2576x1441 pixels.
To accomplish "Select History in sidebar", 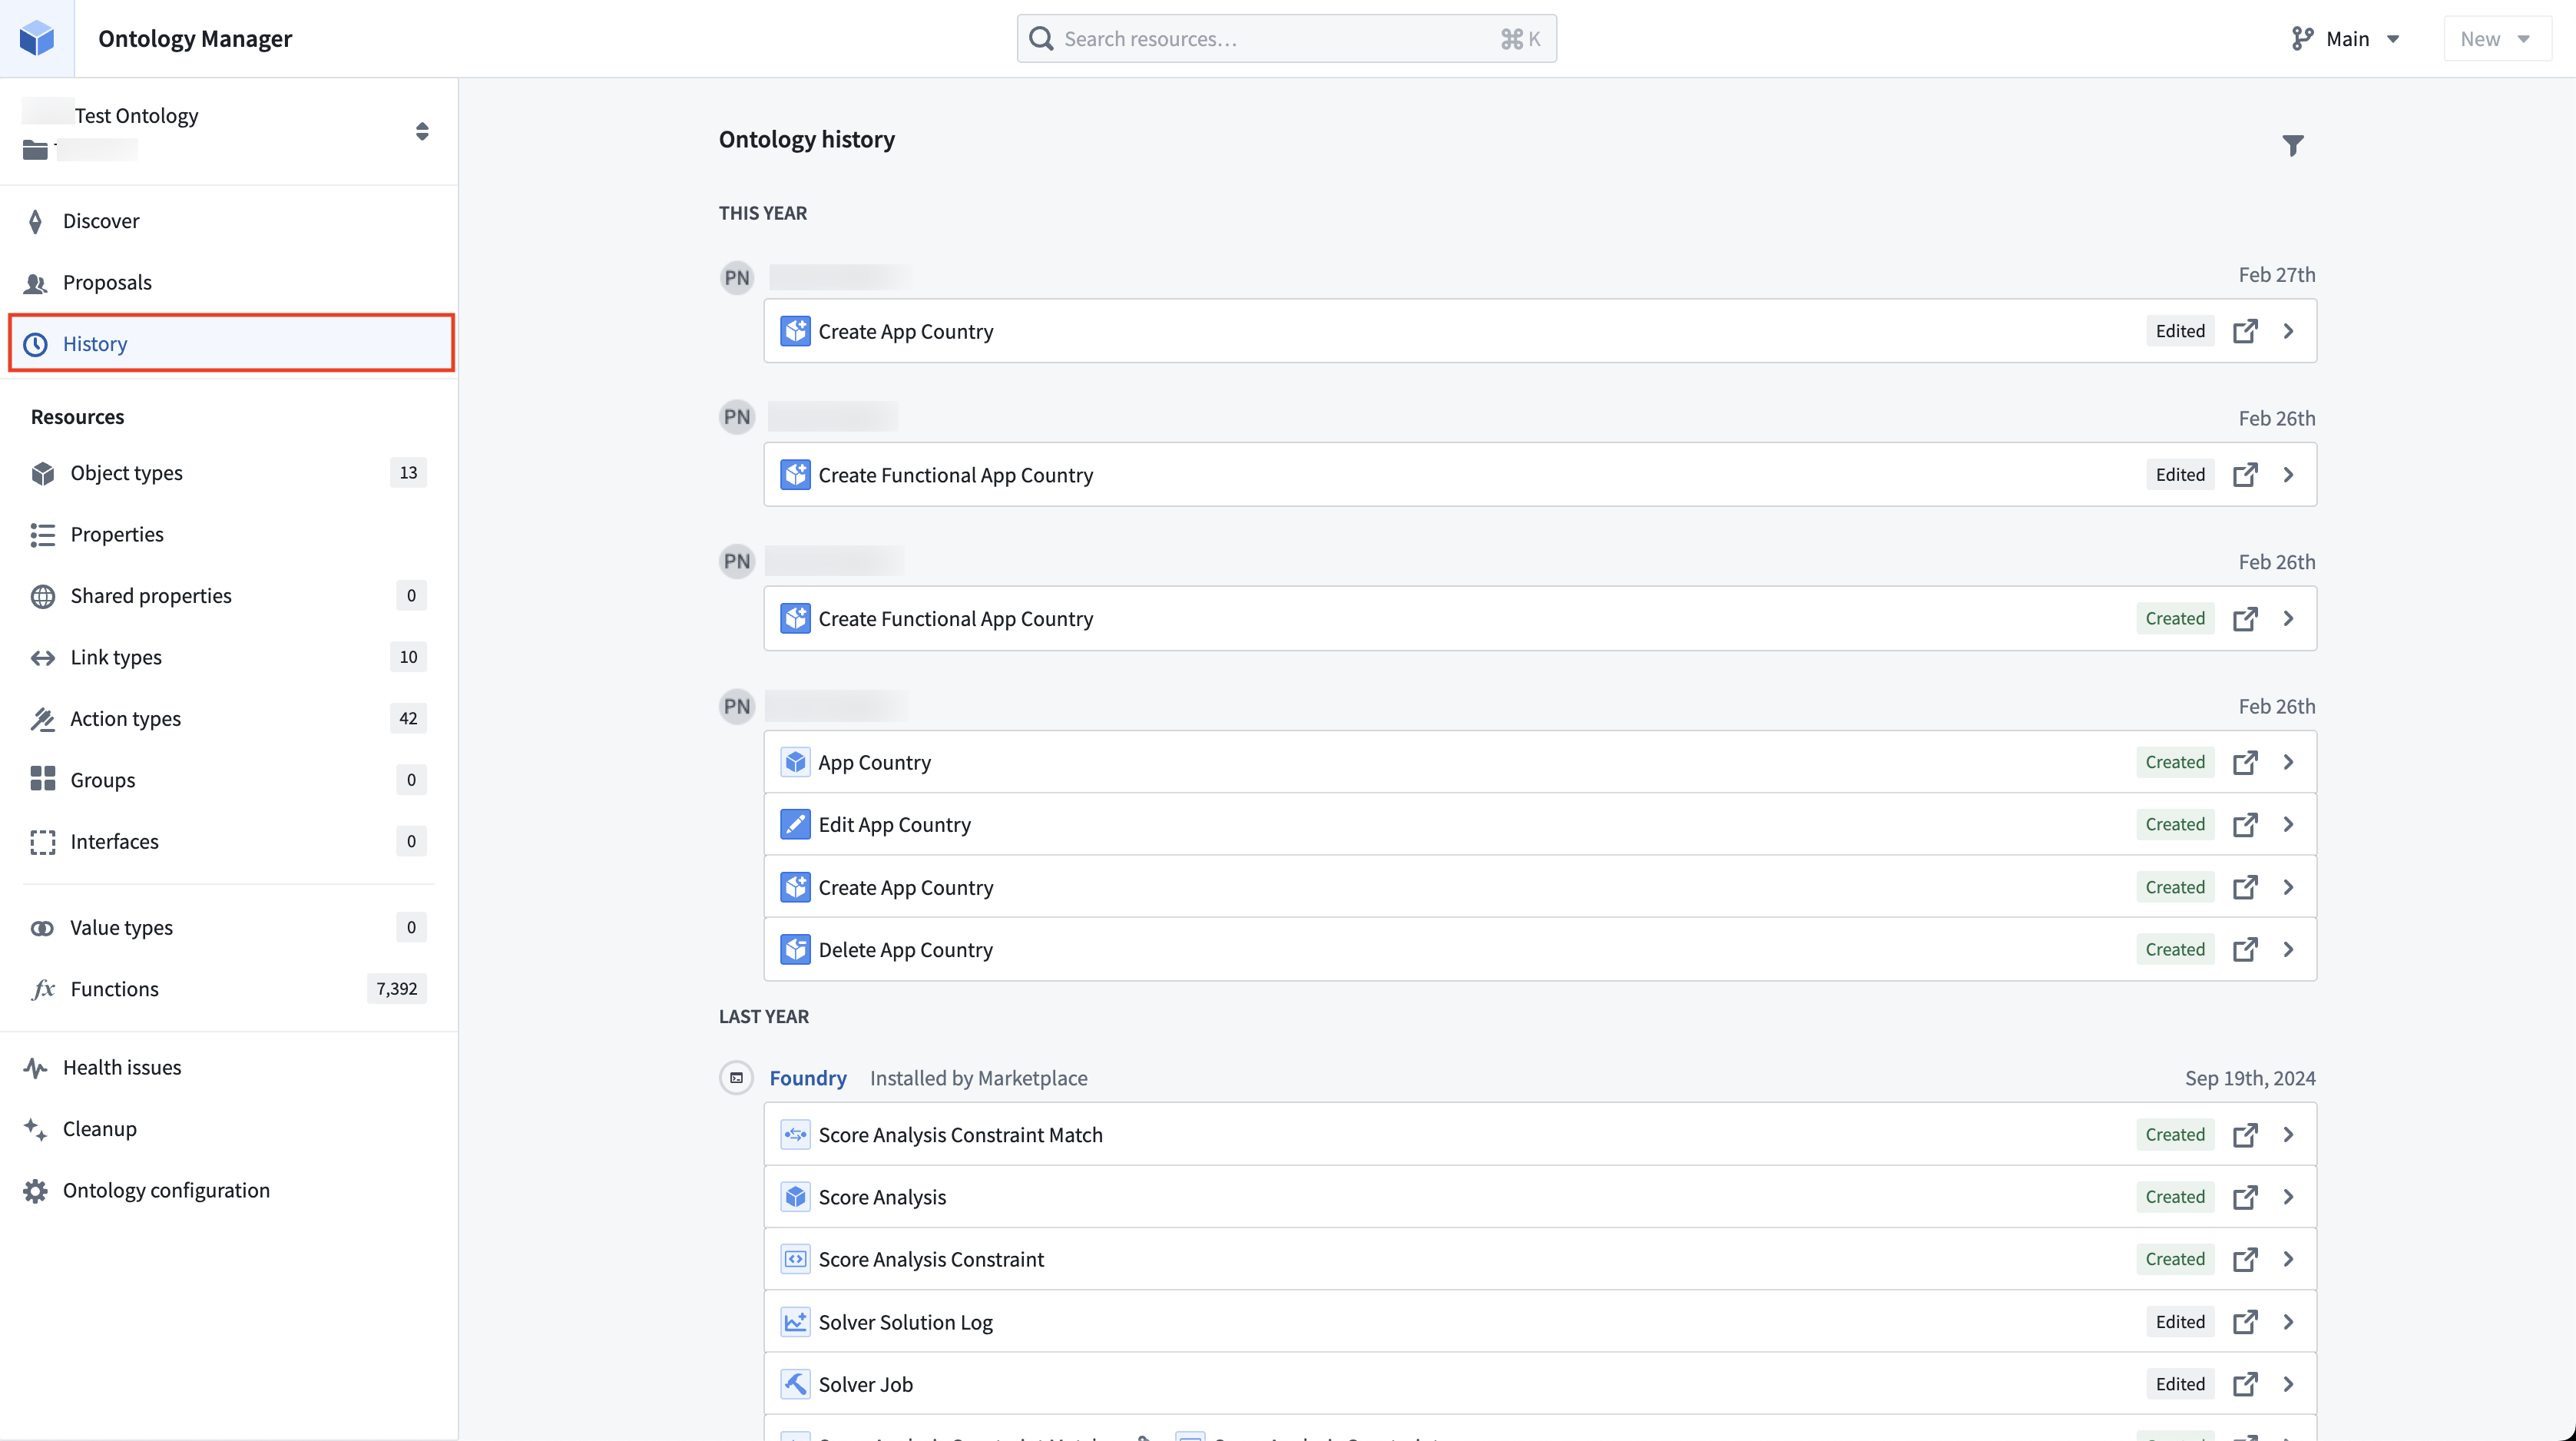I will point(231,343).
